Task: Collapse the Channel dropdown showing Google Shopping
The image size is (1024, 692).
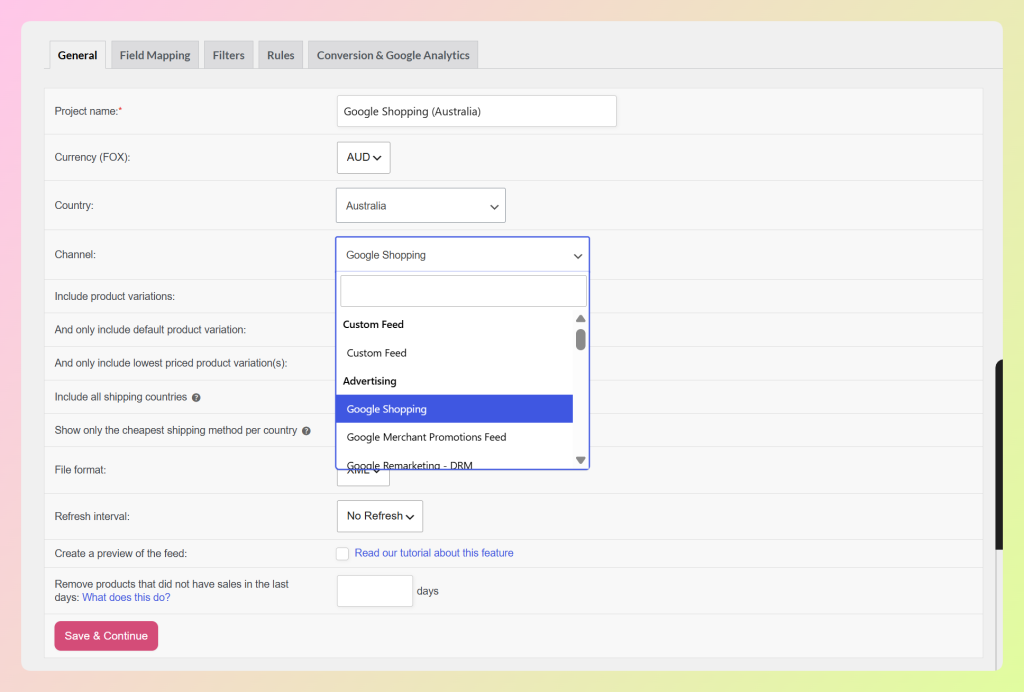Action: click(x=462, y=255)
